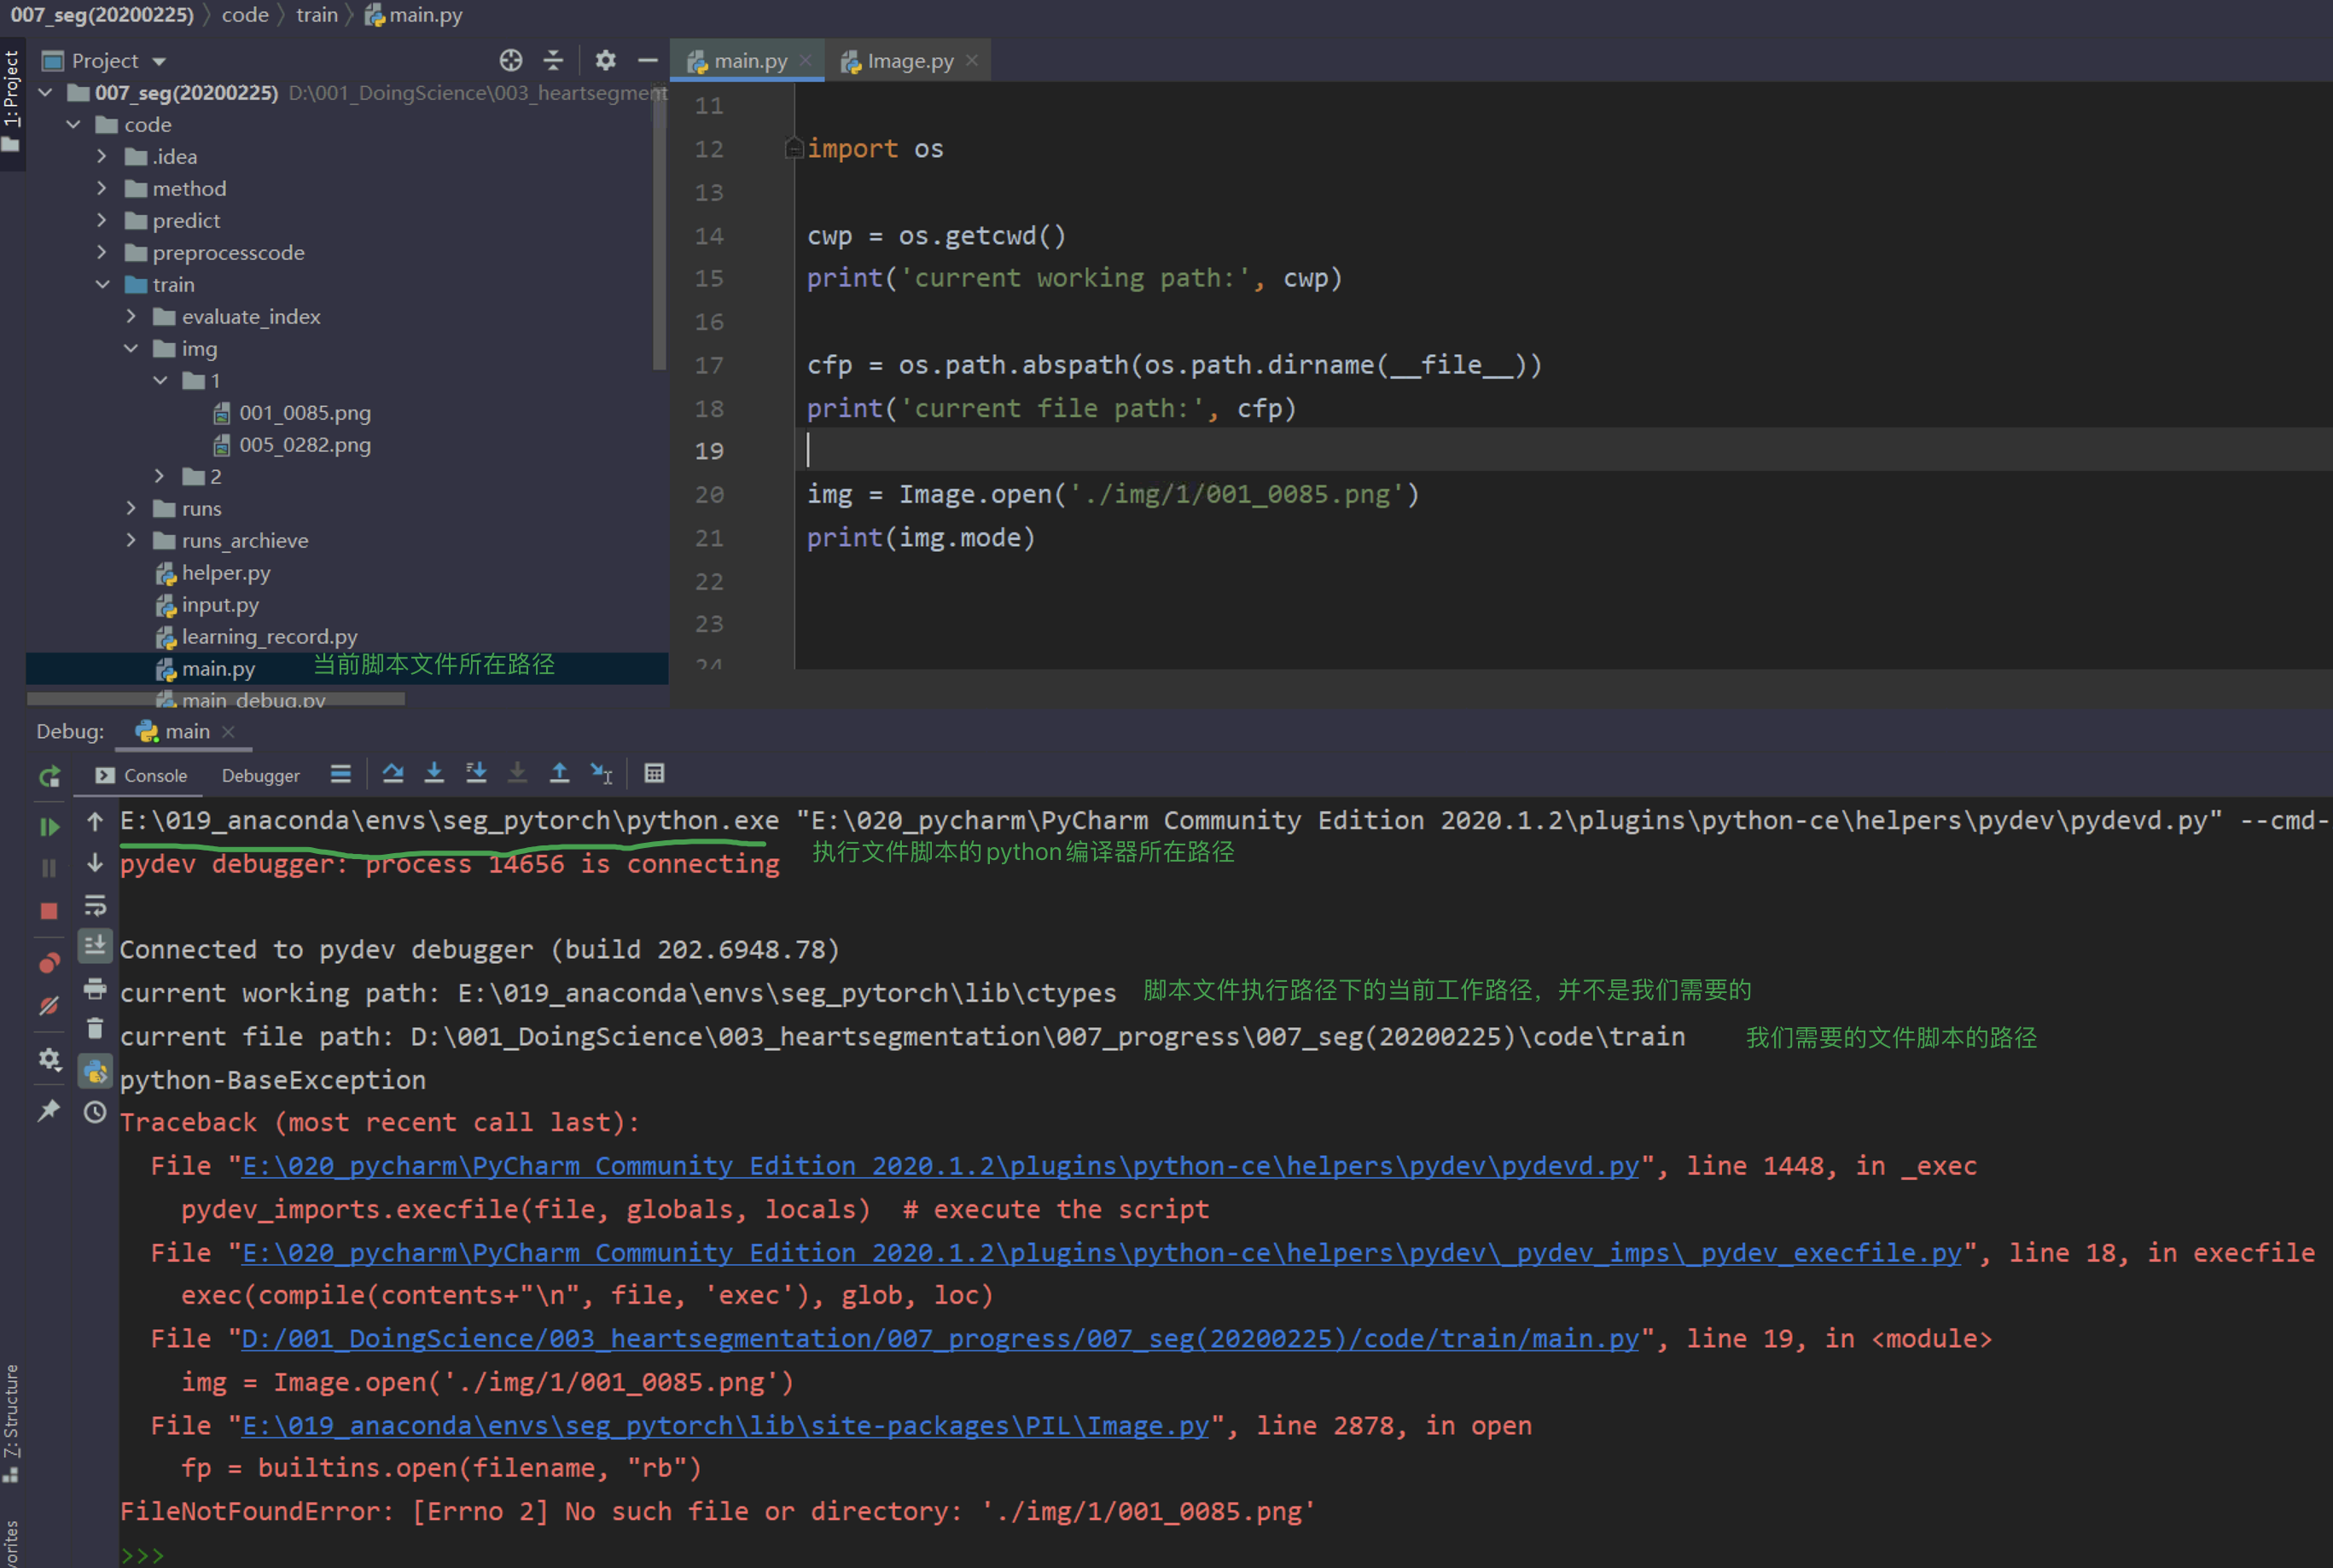
Task: Resume the paused program execution
Action: point(49,827)
